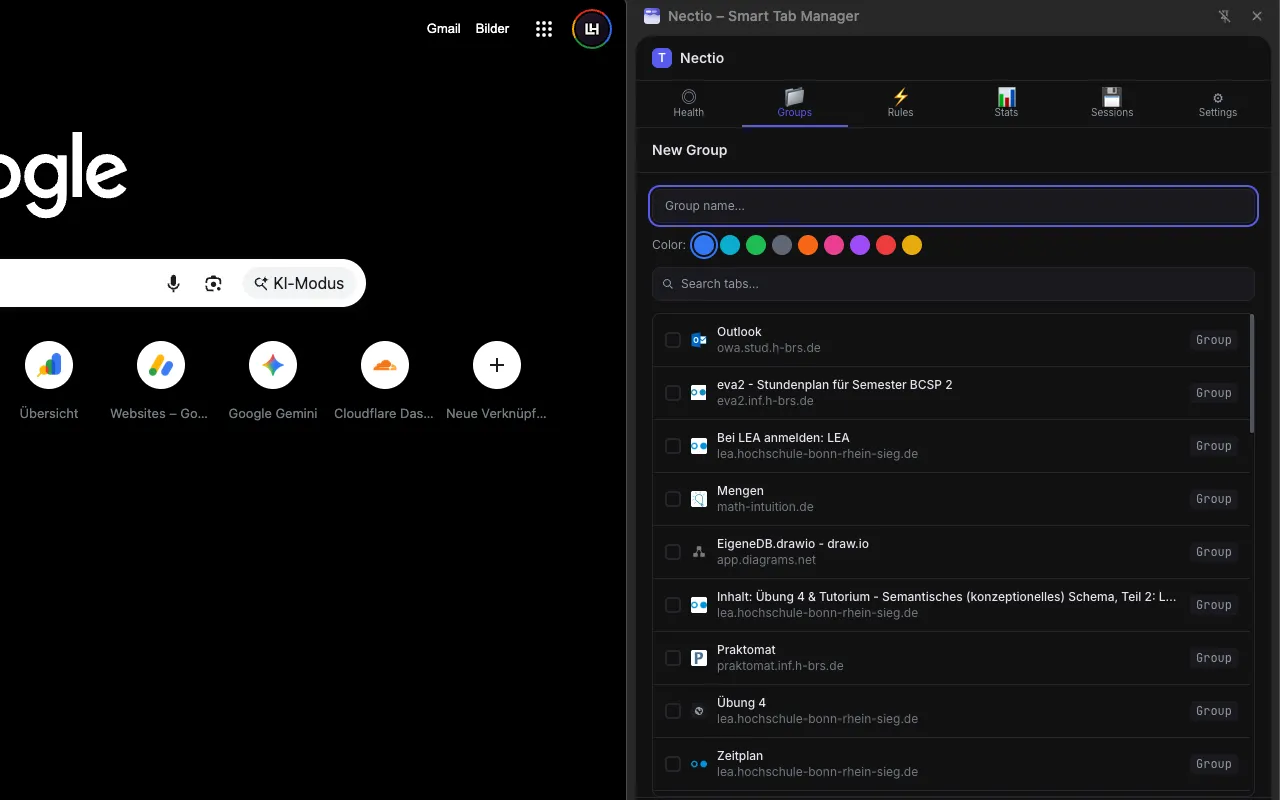Select the Bei LEA anmelden checkbox
This screenshot has width=1280, height=800.
click(673, 446)
